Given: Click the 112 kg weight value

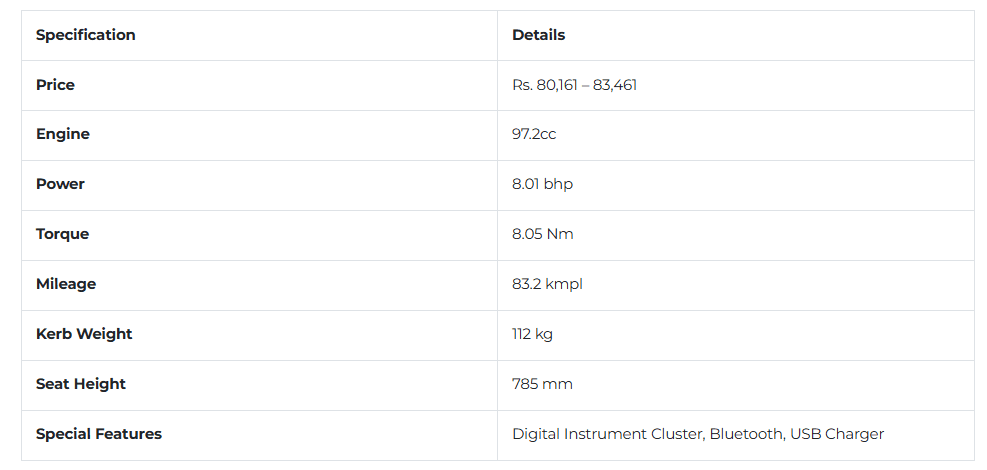Looking at the screenshot, I should 533,334.
